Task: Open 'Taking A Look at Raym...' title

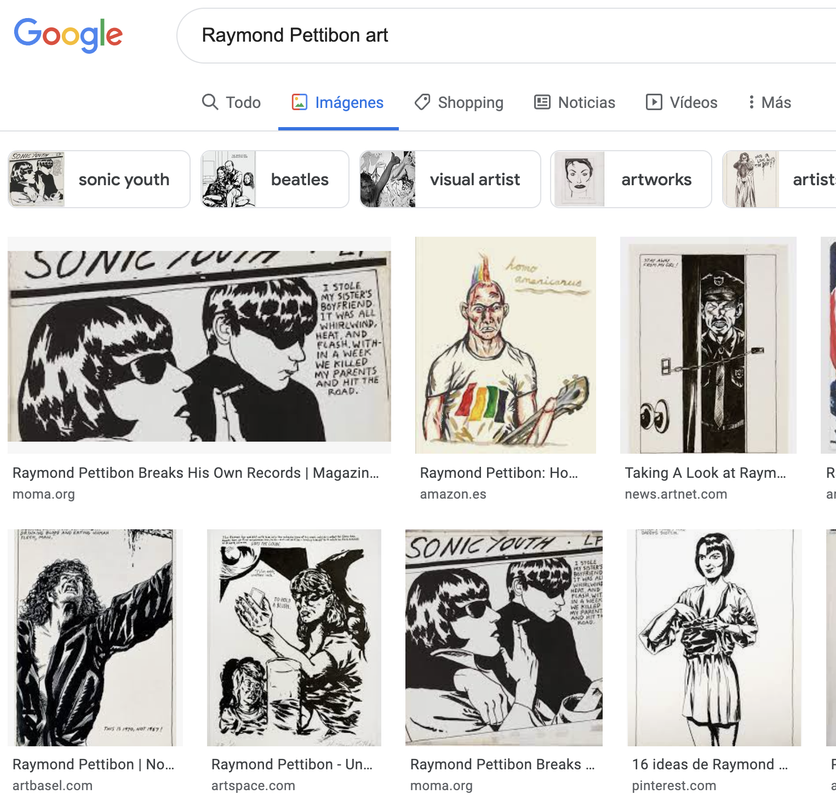Action: 705,473
